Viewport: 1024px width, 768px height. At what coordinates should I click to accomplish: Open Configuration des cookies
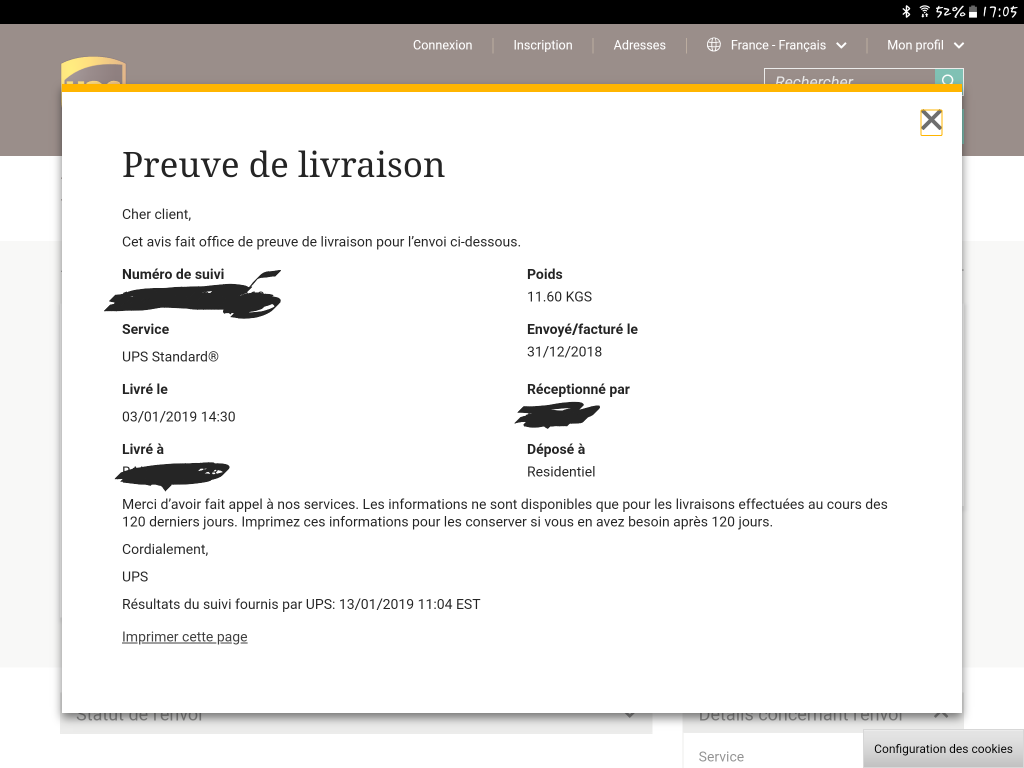[943, 748]
